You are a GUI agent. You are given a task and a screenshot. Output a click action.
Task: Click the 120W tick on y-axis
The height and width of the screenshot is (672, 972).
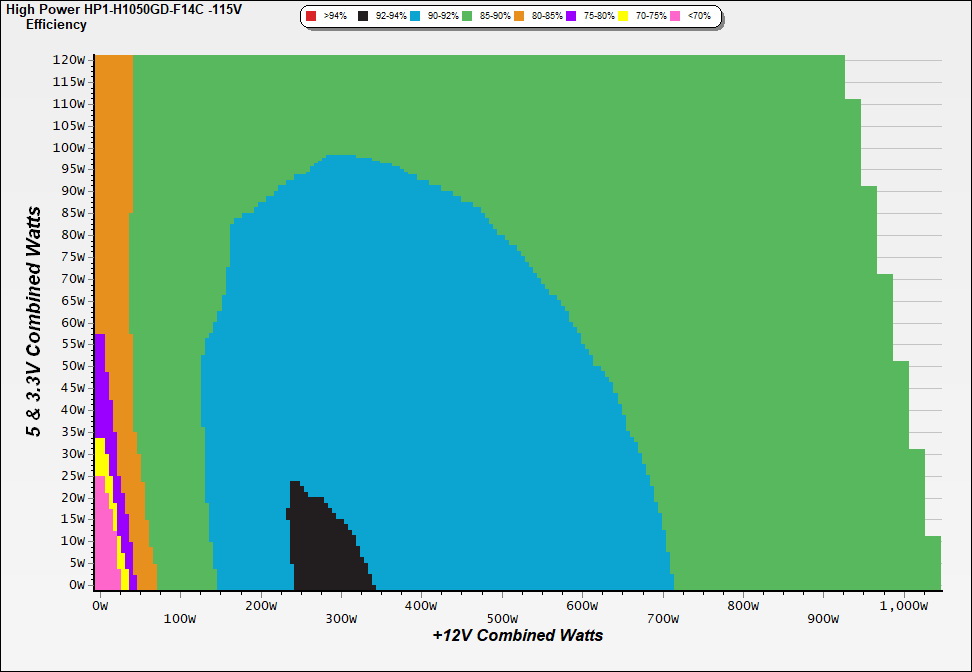(x=68, y=59)
